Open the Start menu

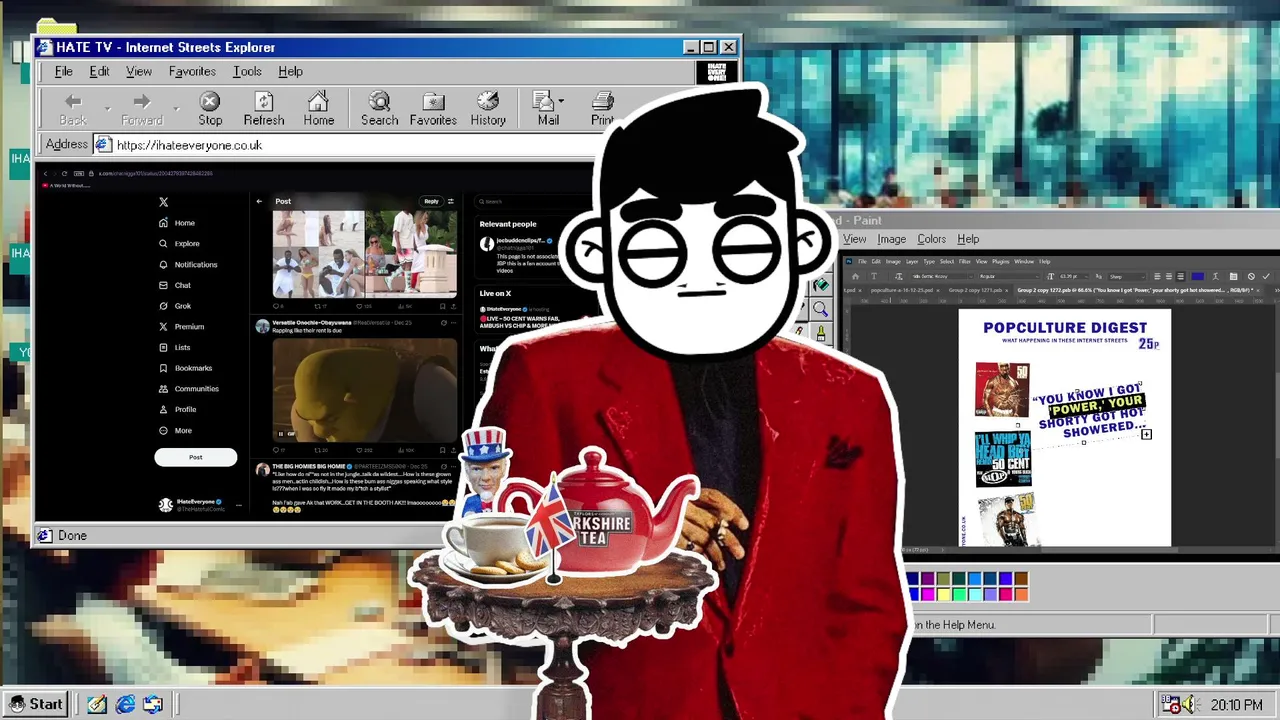tap(36, 704)
